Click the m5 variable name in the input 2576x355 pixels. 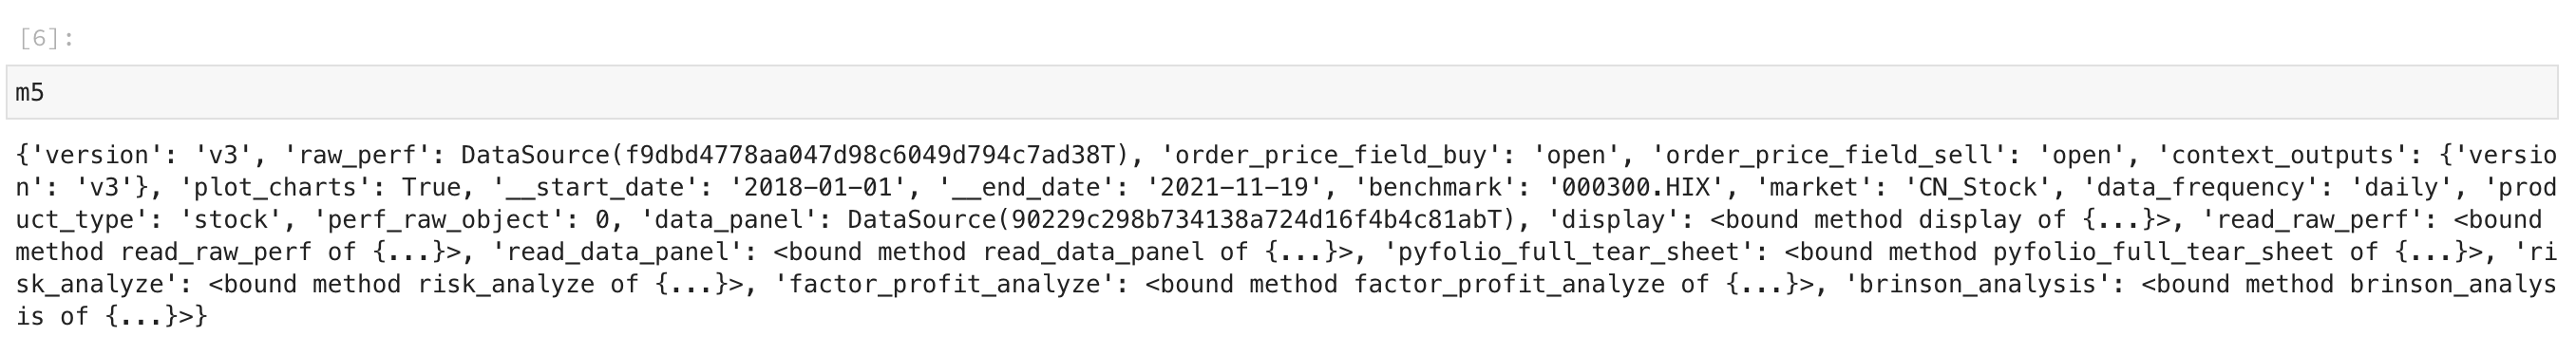[30, 93]
